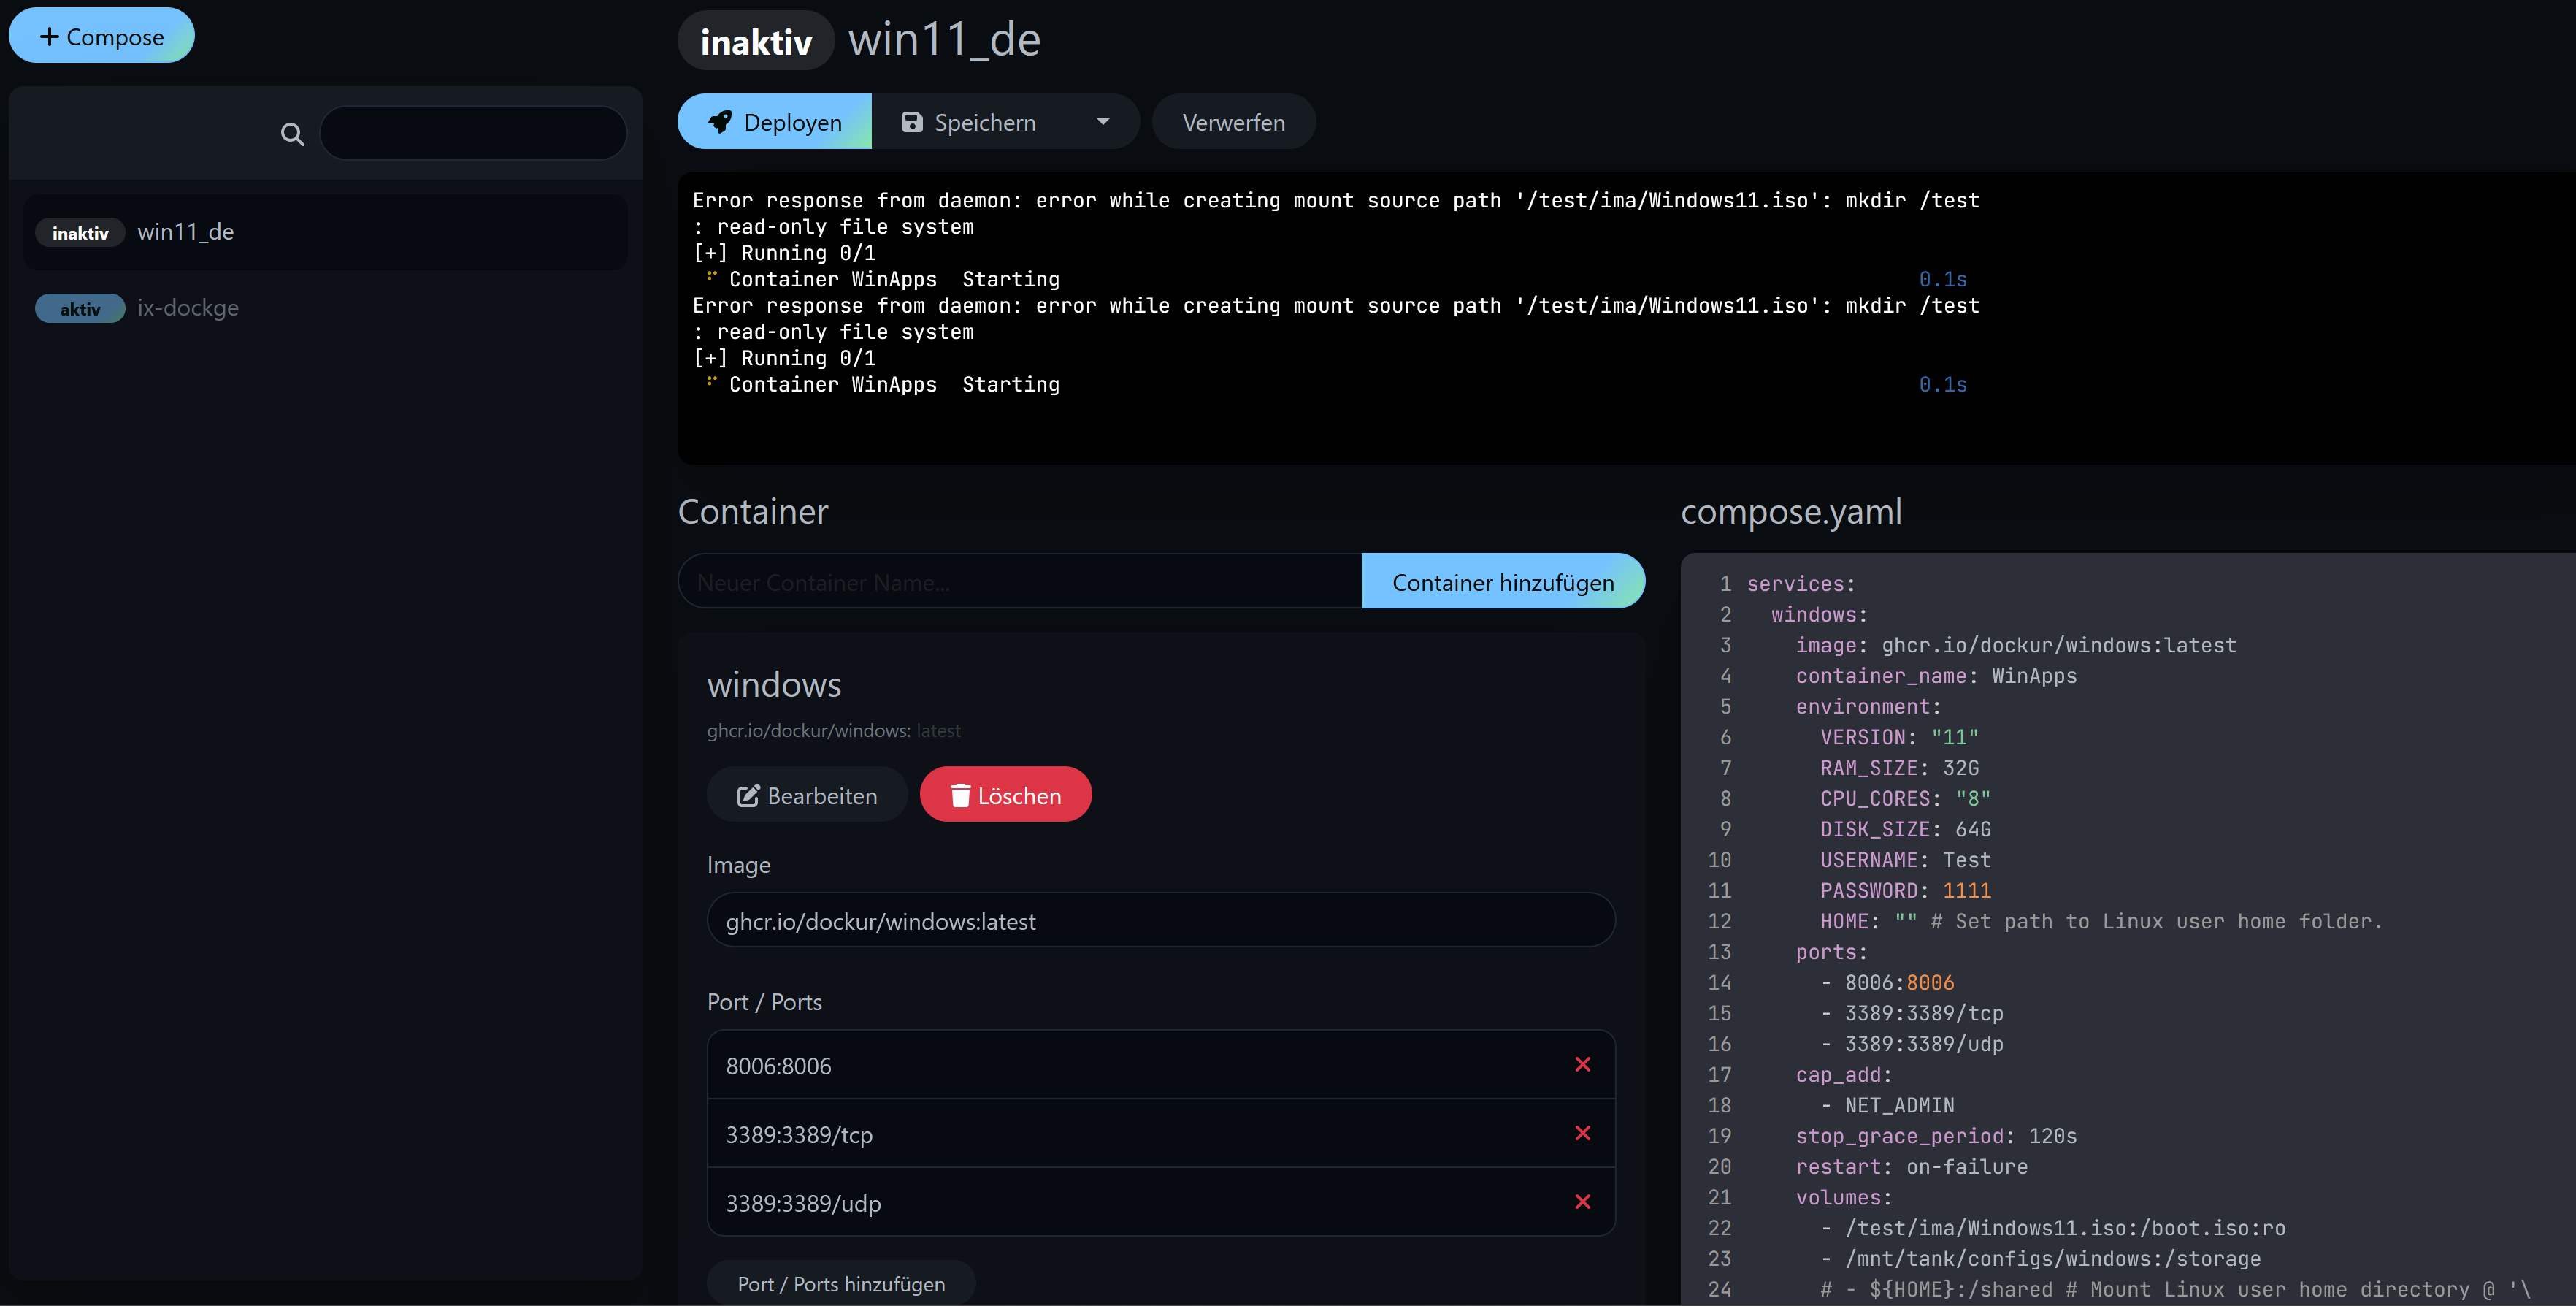Discard changes with Verwerfen
Viewport: 2576px width, 1306px height.
[1233, 122]
